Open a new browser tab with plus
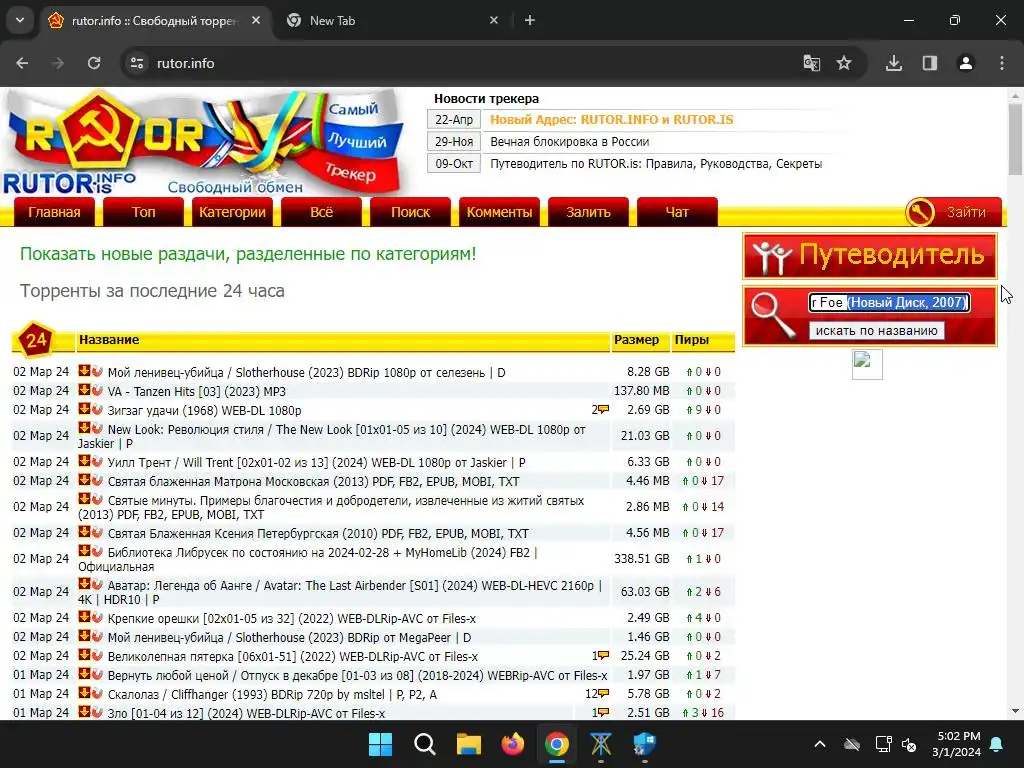1024x768 pixels. tap(530, 20)
